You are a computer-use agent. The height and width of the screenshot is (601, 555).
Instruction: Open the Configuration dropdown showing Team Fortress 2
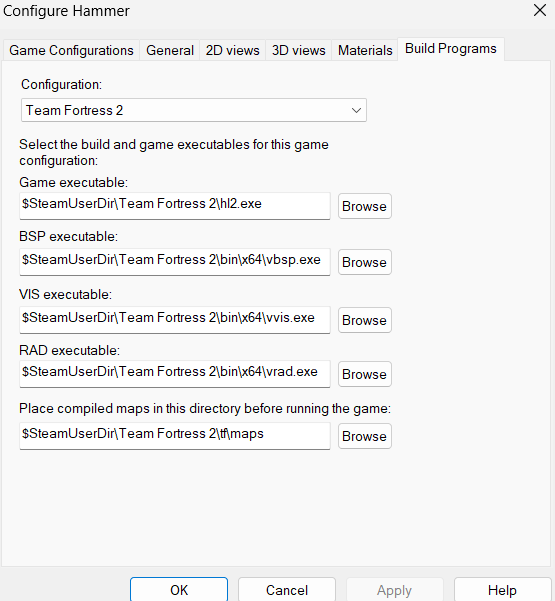click(194, 110)
